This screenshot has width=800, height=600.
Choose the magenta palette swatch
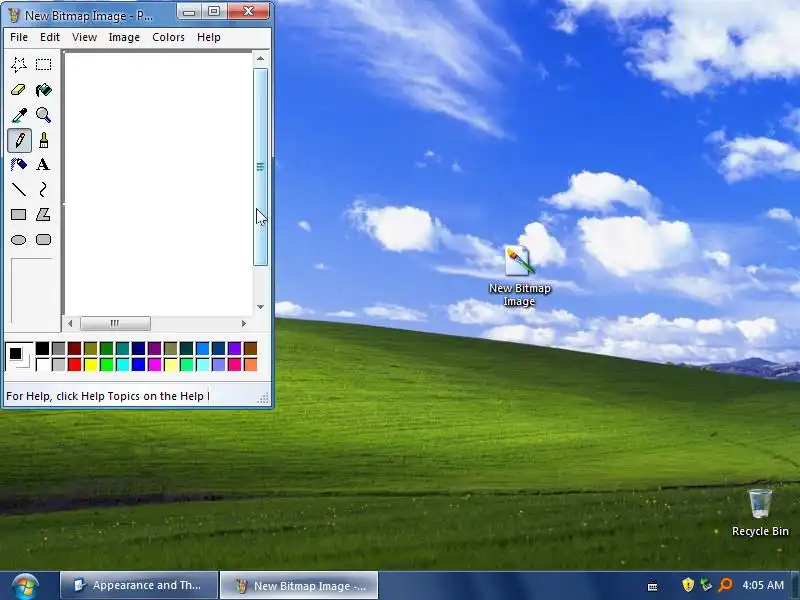pyautogui.click(x=154, y=364)
